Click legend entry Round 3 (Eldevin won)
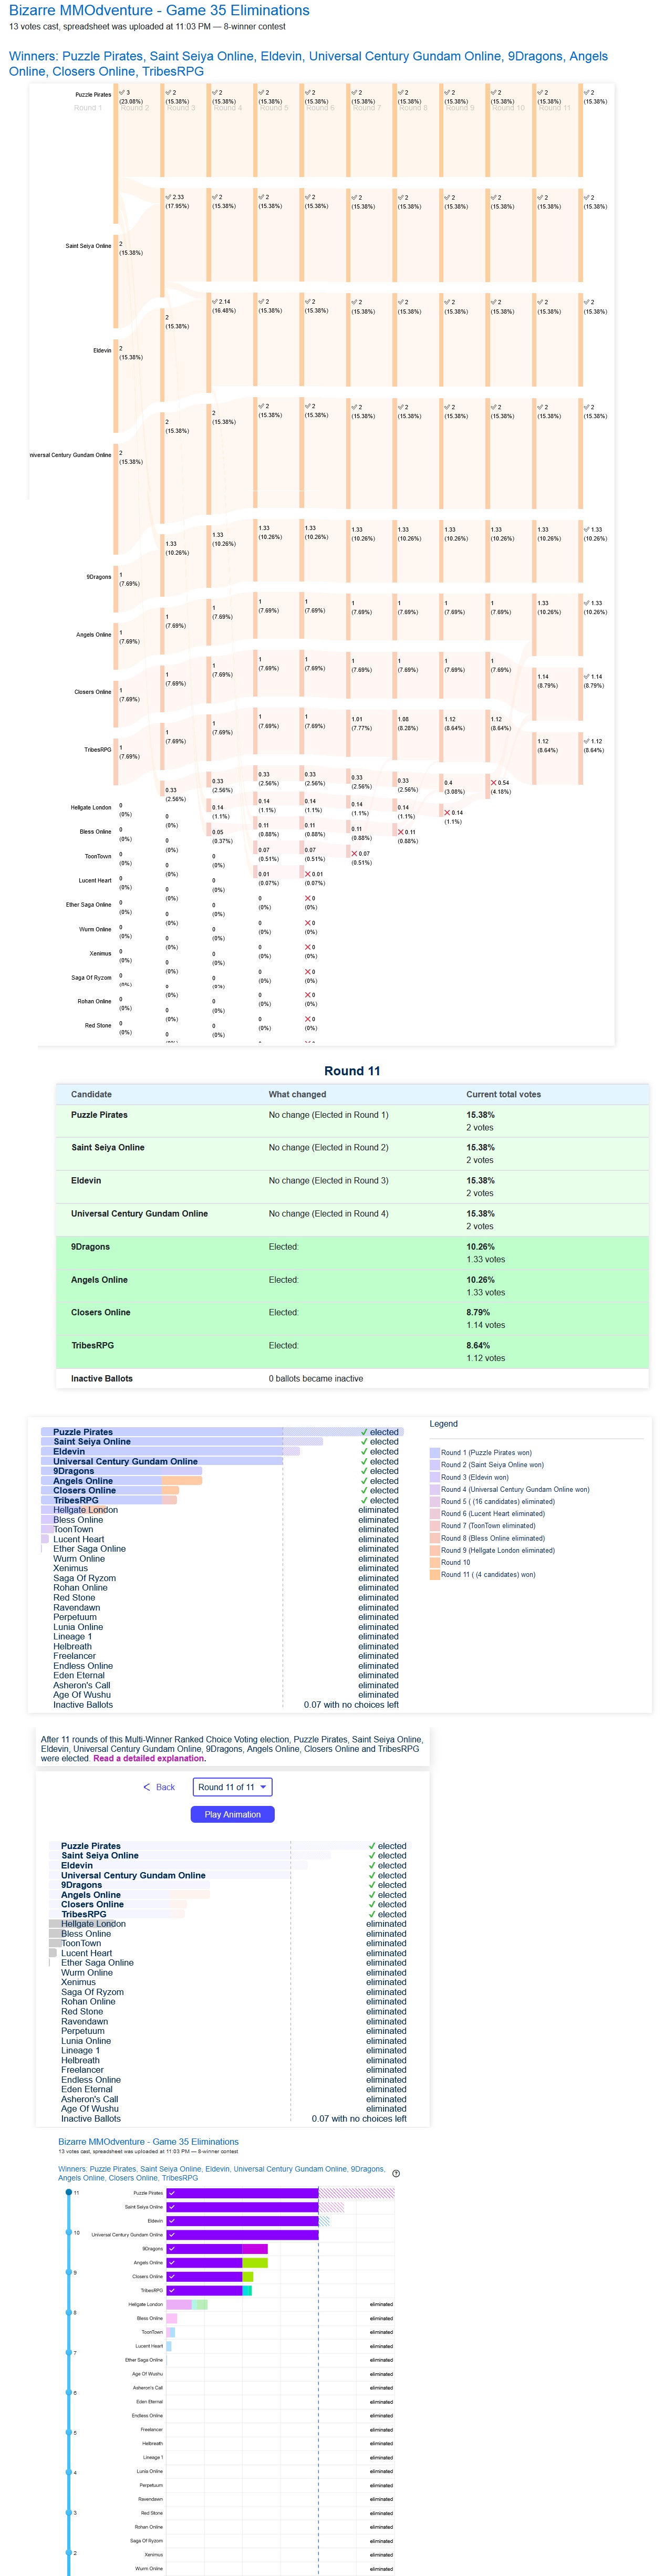Viewport: 664px width, 2576px height. 475,1477
